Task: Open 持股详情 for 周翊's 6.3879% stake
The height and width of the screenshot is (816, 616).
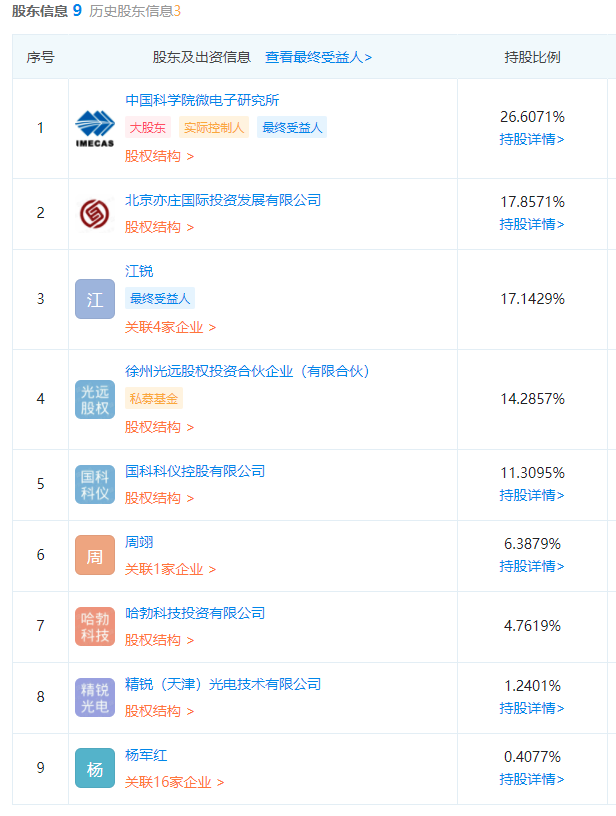Action: pos(532,566)
